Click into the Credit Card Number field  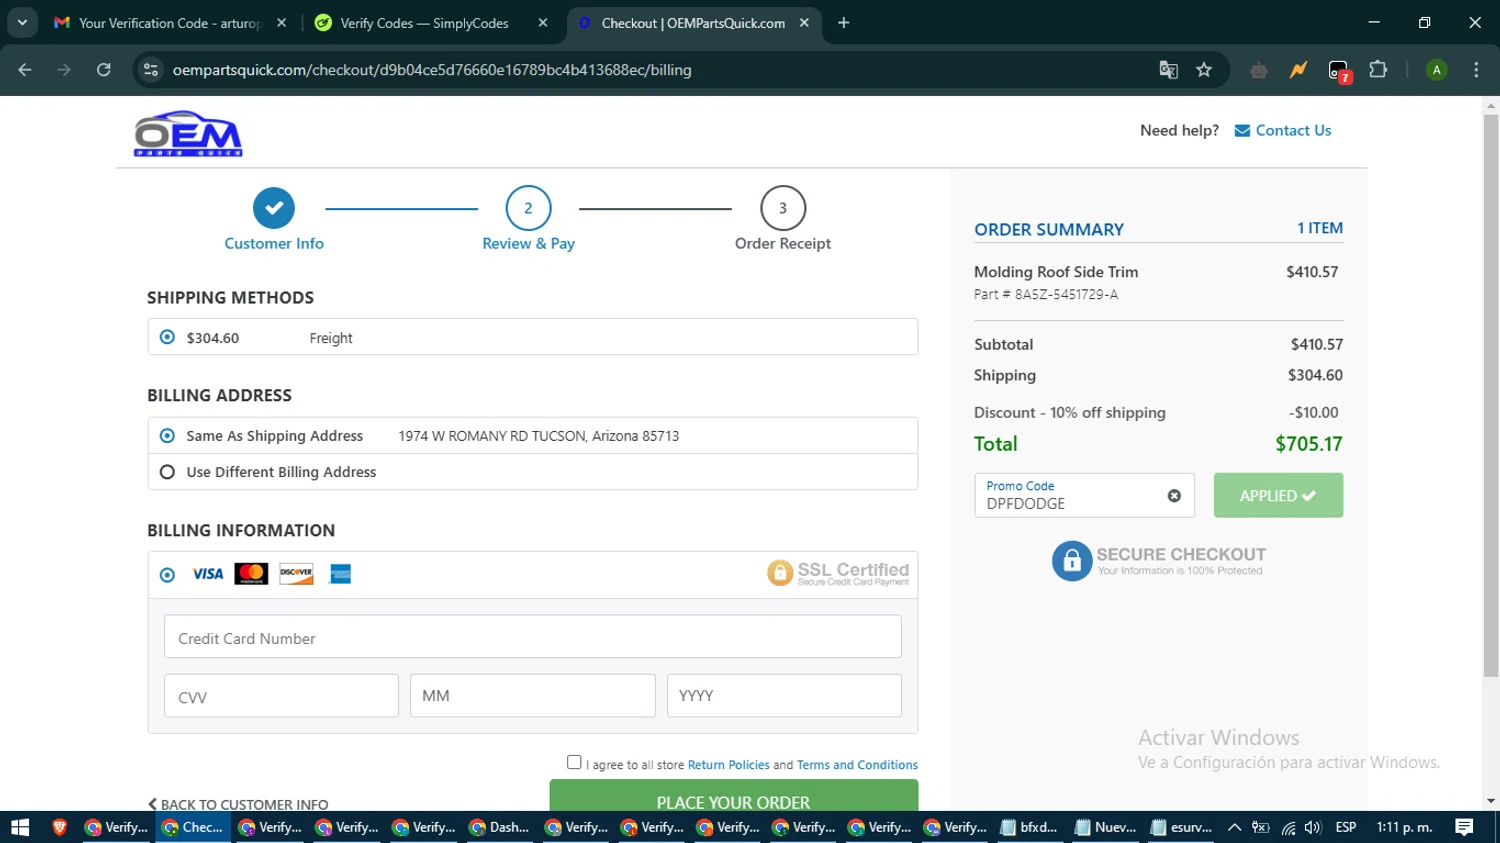coord(533,637)
